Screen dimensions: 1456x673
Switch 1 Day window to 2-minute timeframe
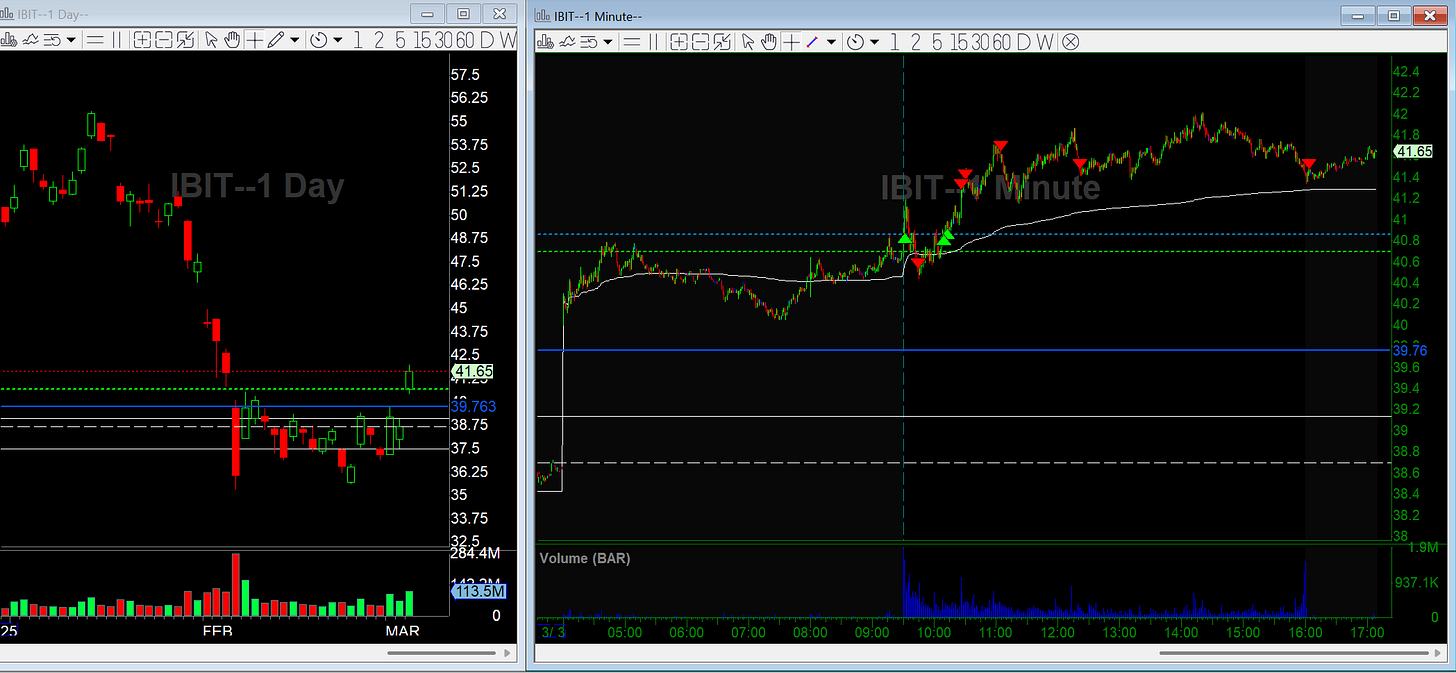(379, 40)
